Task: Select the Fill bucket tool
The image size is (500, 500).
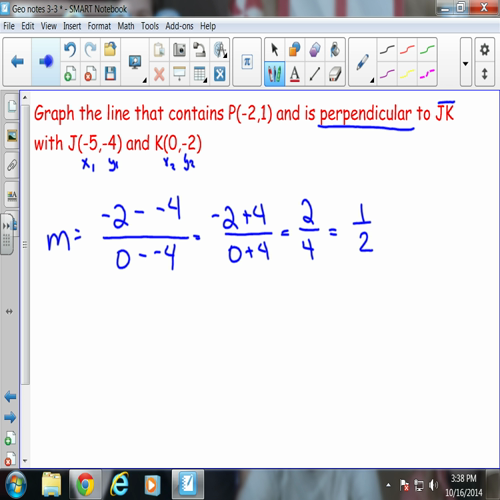Action: [335, 50]
